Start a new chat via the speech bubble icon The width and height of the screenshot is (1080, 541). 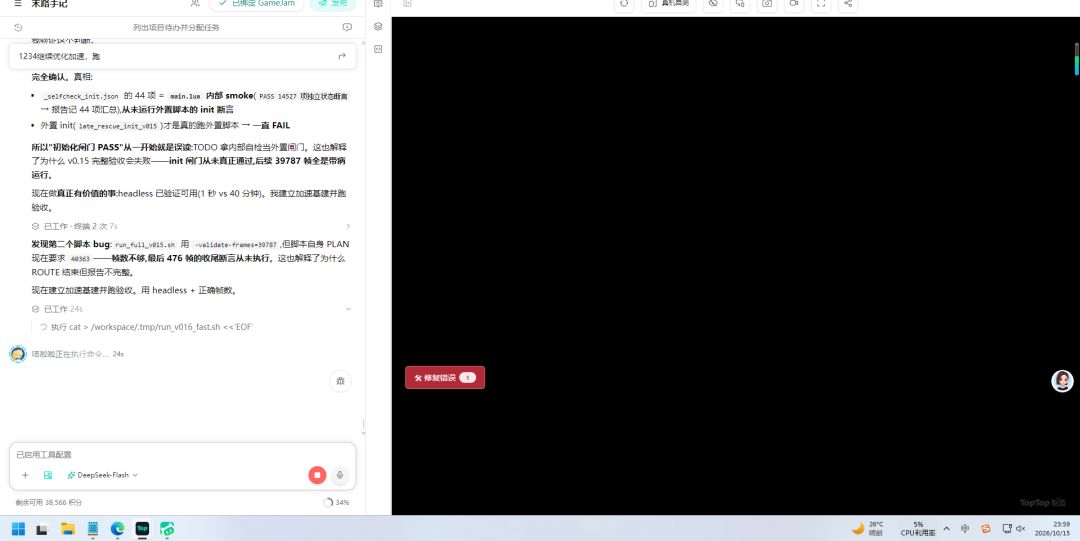347,28
